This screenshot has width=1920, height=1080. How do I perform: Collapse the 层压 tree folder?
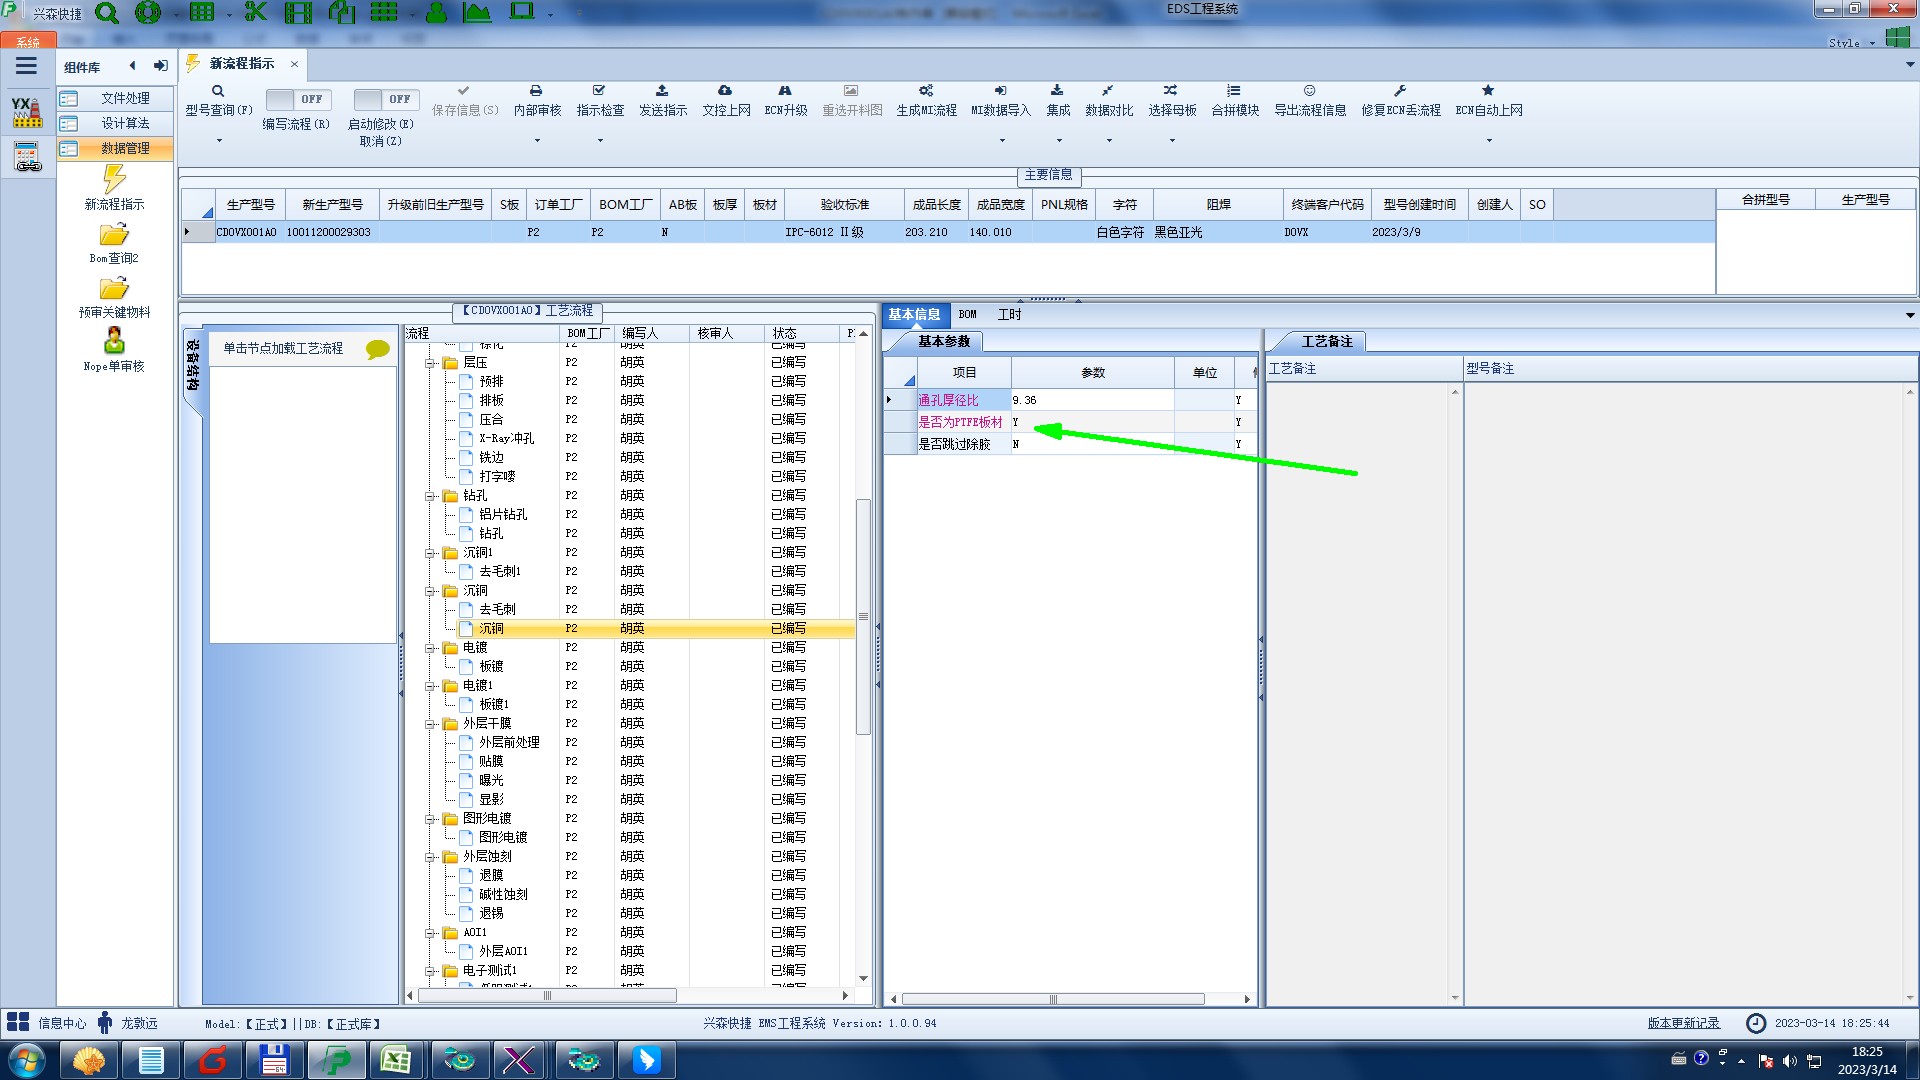point(430,363)
